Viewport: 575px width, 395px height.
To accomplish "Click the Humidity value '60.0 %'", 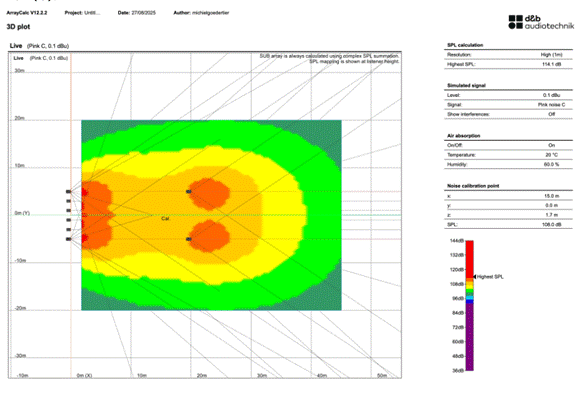I will point(552,164).
